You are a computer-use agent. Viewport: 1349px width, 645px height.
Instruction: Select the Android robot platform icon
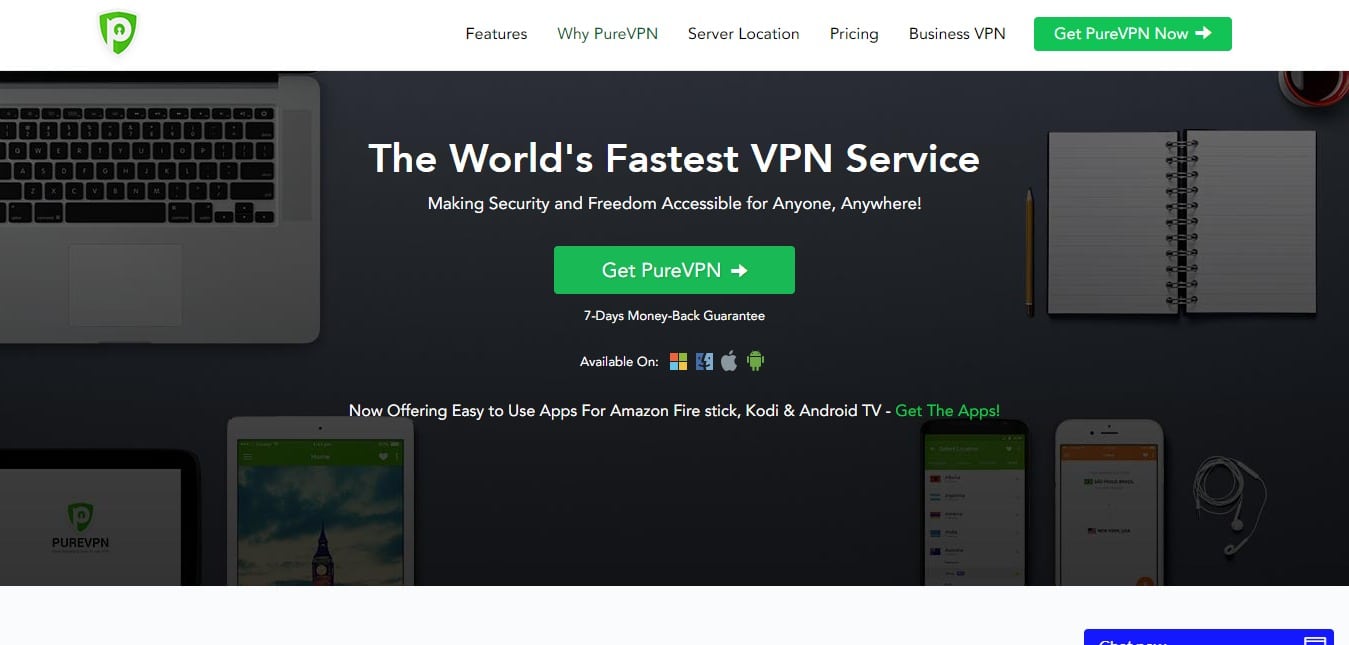755,361
